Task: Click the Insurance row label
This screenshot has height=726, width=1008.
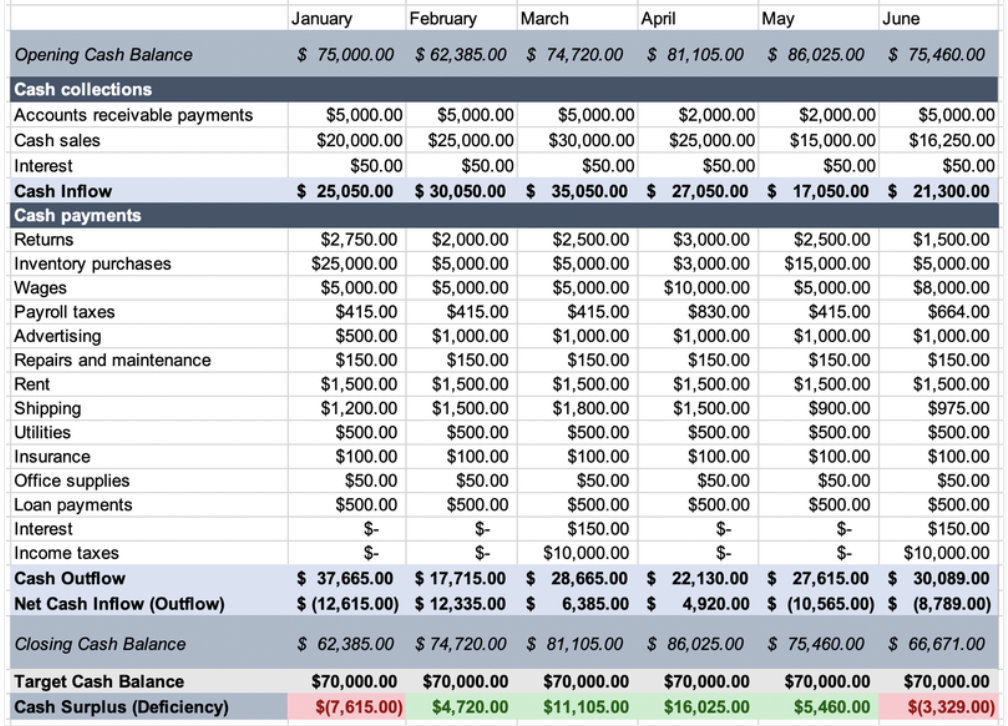Action: 52,457
